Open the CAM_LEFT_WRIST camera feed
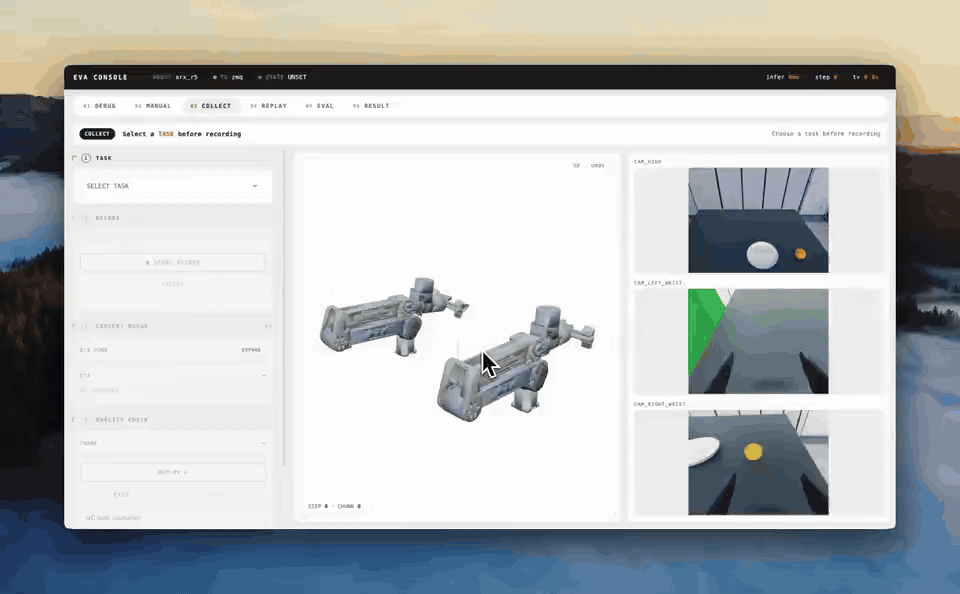 758,341
